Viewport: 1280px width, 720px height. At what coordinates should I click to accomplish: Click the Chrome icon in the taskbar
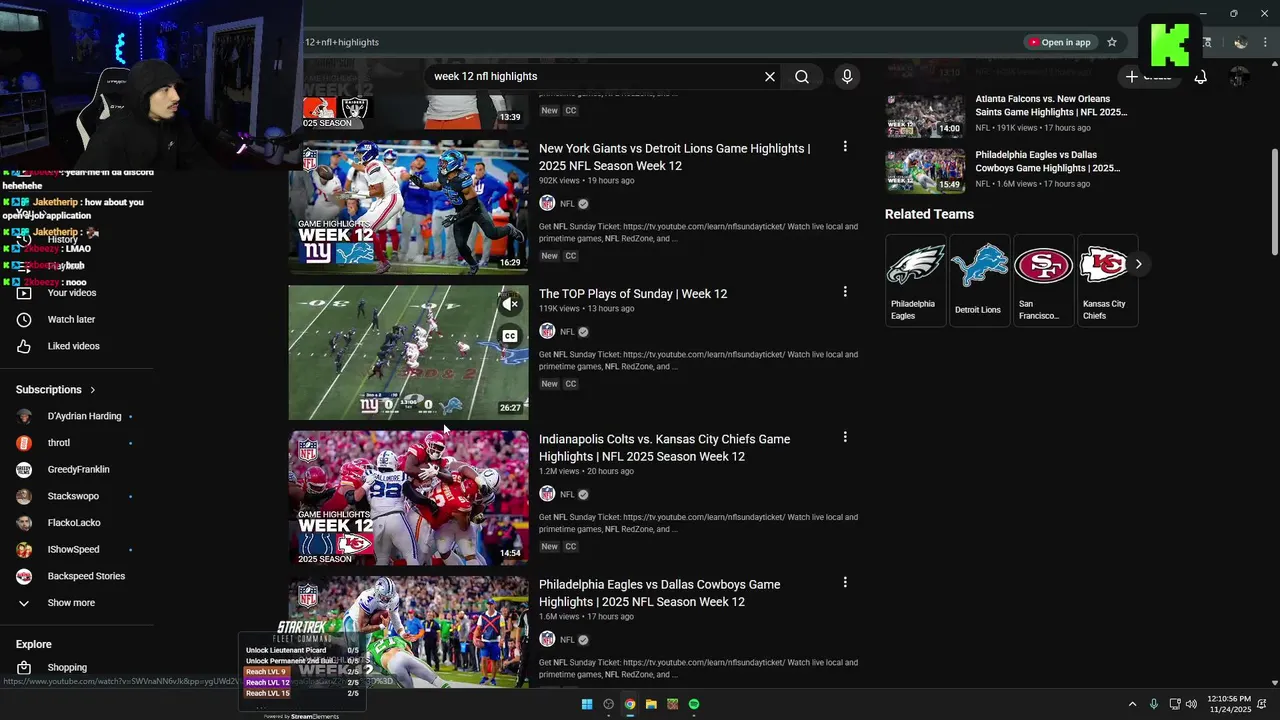pos(630,704)
